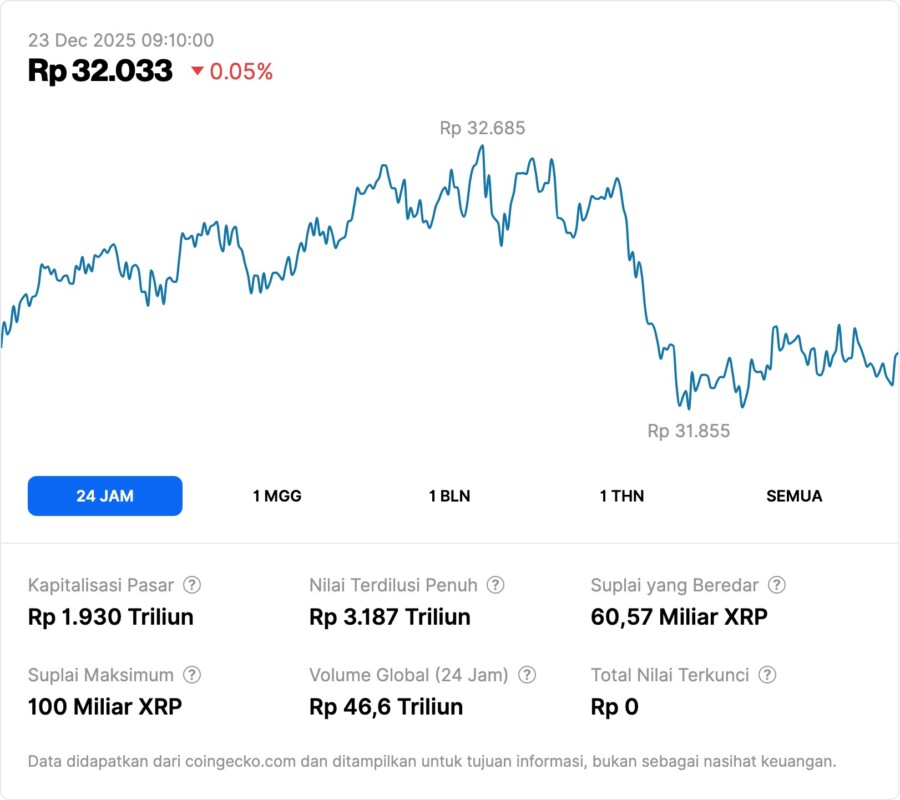The height and width of the screenshot is (800, 900).
Task: Open the Total Nilai Terkunci help icon
Action: 767,675
